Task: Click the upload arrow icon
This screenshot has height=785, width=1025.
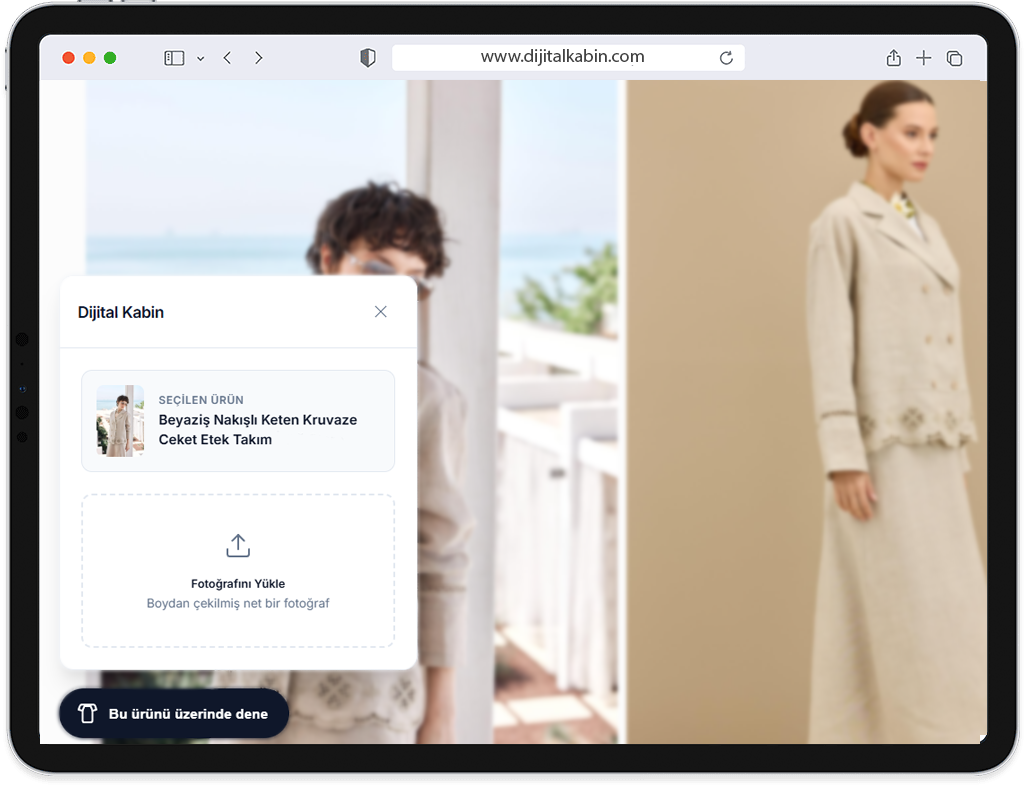Action: coord(238,546)
